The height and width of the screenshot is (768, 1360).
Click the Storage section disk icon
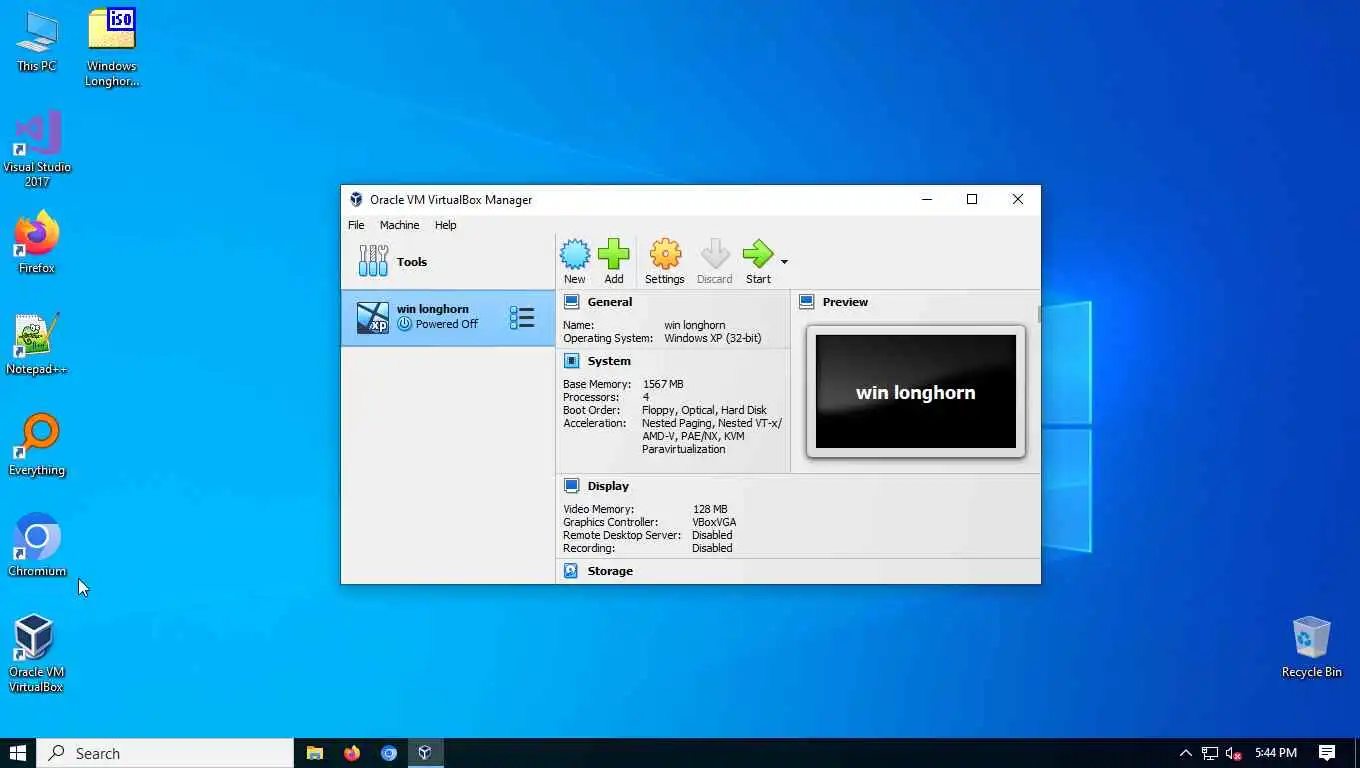571,571
